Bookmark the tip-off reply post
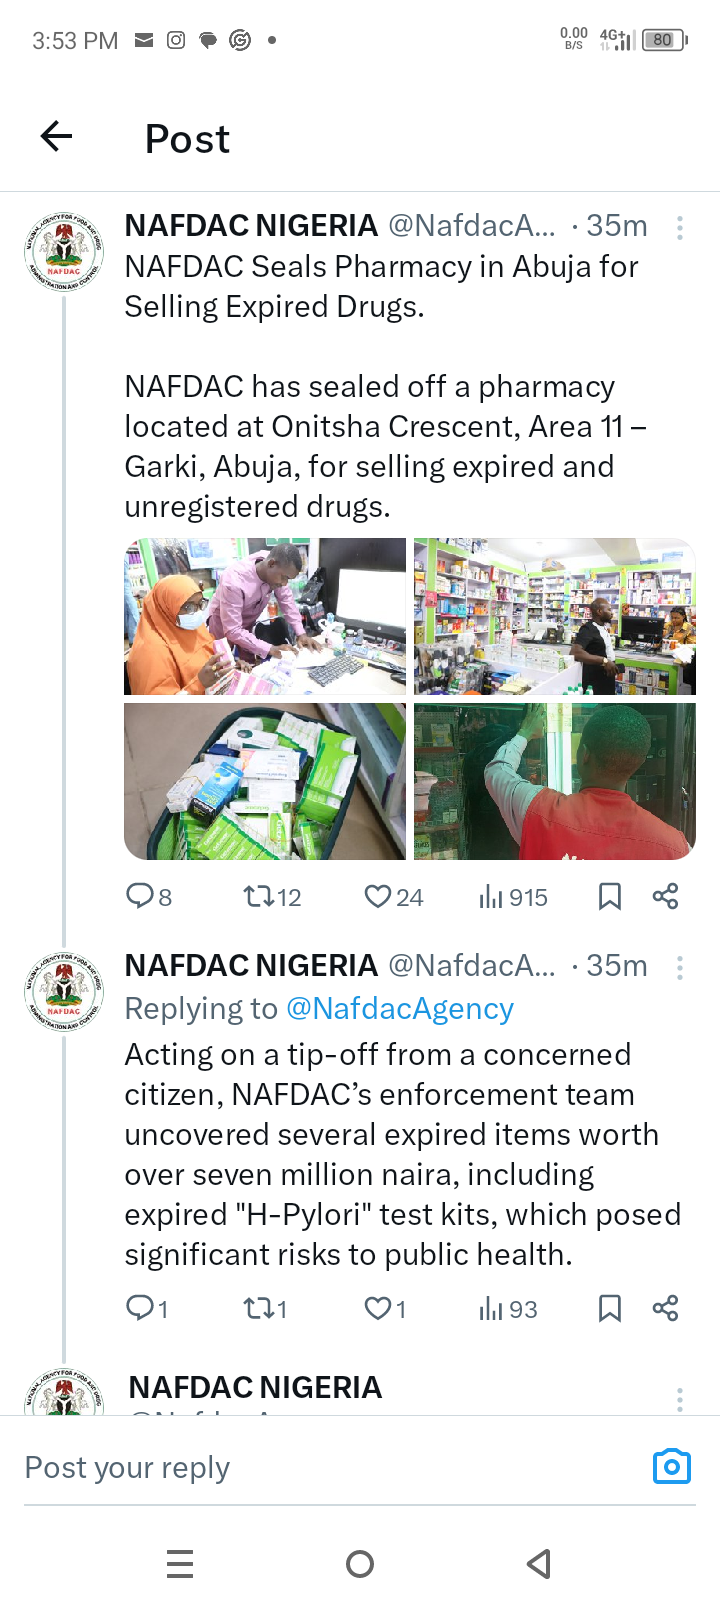This screenshot has width=720, height=1612. [609, 1308]
